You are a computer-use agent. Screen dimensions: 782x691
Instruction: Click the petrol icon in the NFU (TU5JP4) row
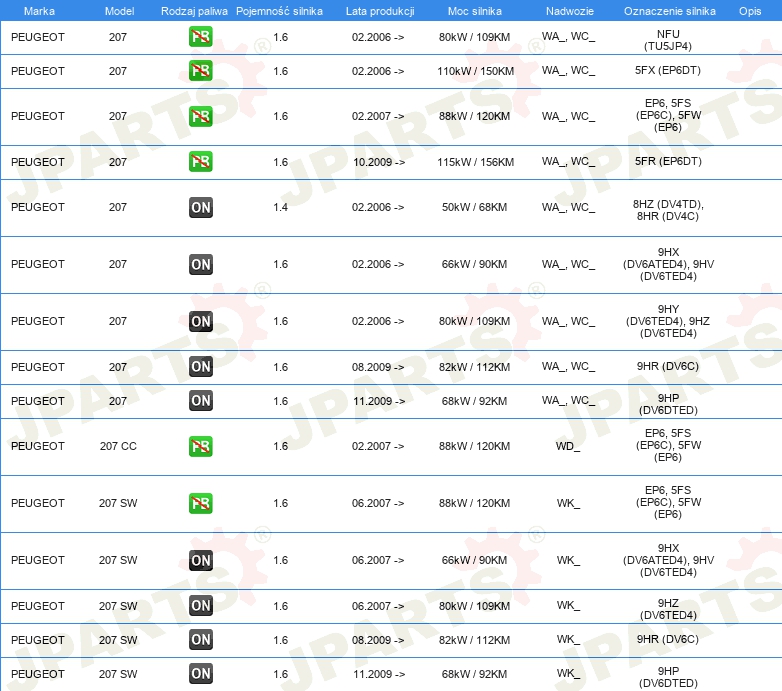200,36
